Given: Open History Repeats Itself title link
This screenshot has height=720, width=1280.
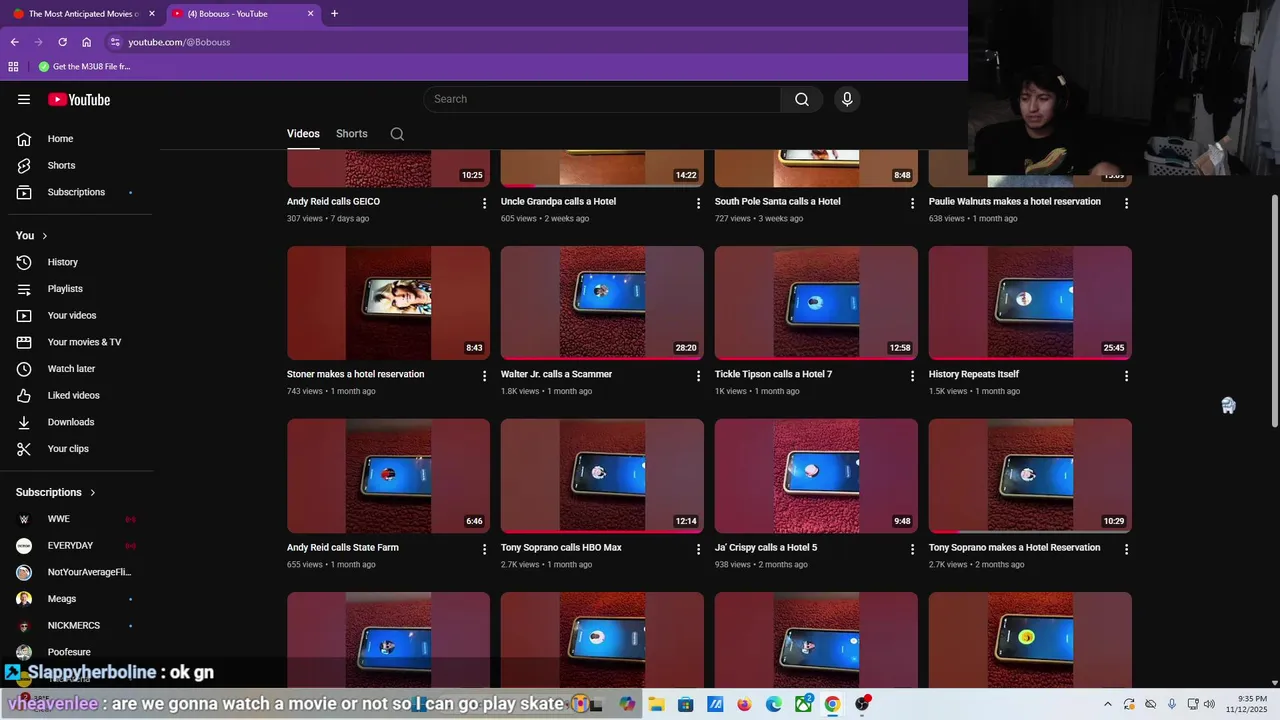Looking at the screenshot, I should pyautogui.click(x=973, y=374).
